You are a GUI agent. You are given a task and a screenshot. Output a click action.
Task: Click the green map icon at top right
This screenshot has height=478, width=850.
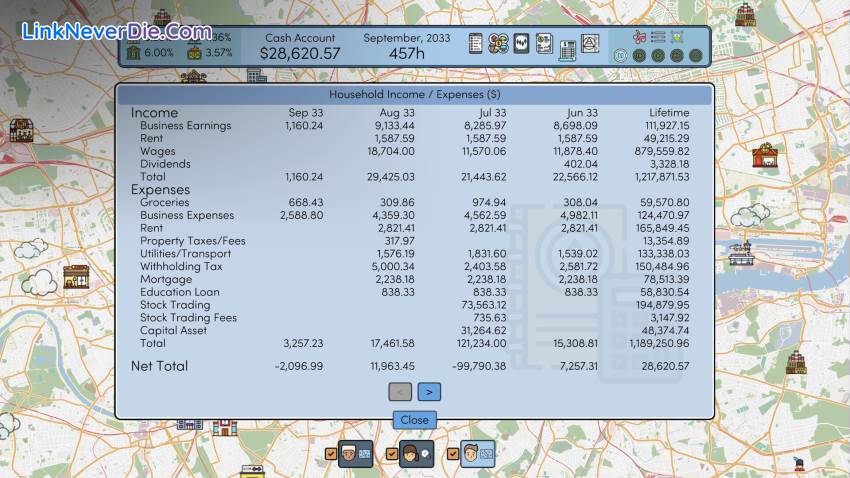(x=678, y=37)
